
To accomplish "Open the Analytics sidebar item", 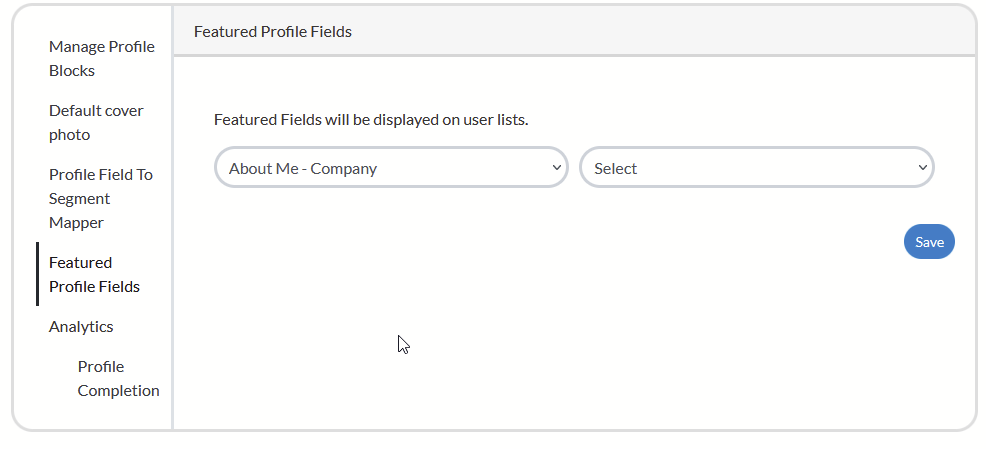I will (81, 326).
